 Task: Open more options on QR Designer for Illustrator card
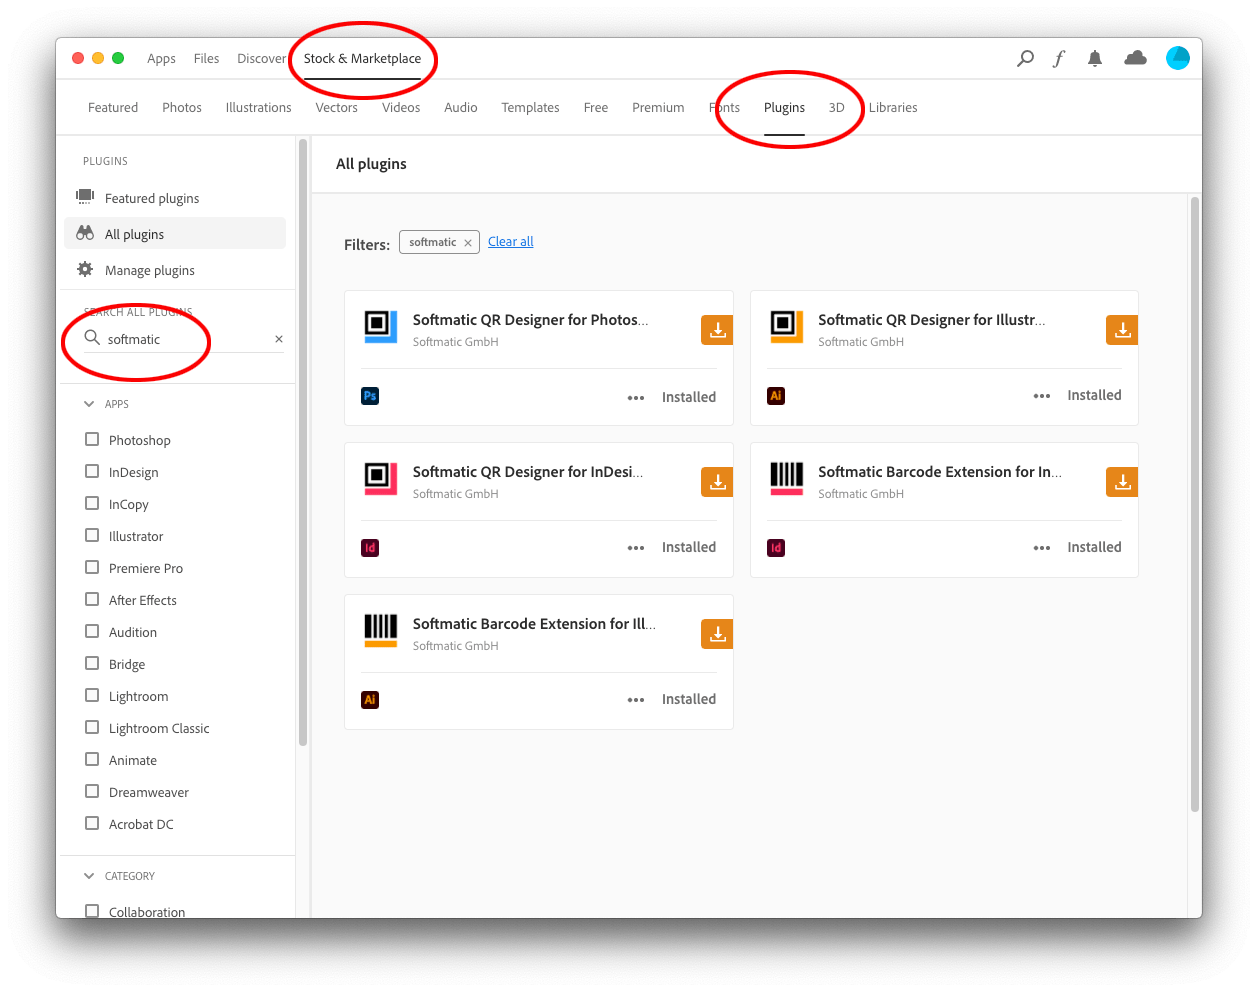pyautogui.click(x=1042, y=396)
